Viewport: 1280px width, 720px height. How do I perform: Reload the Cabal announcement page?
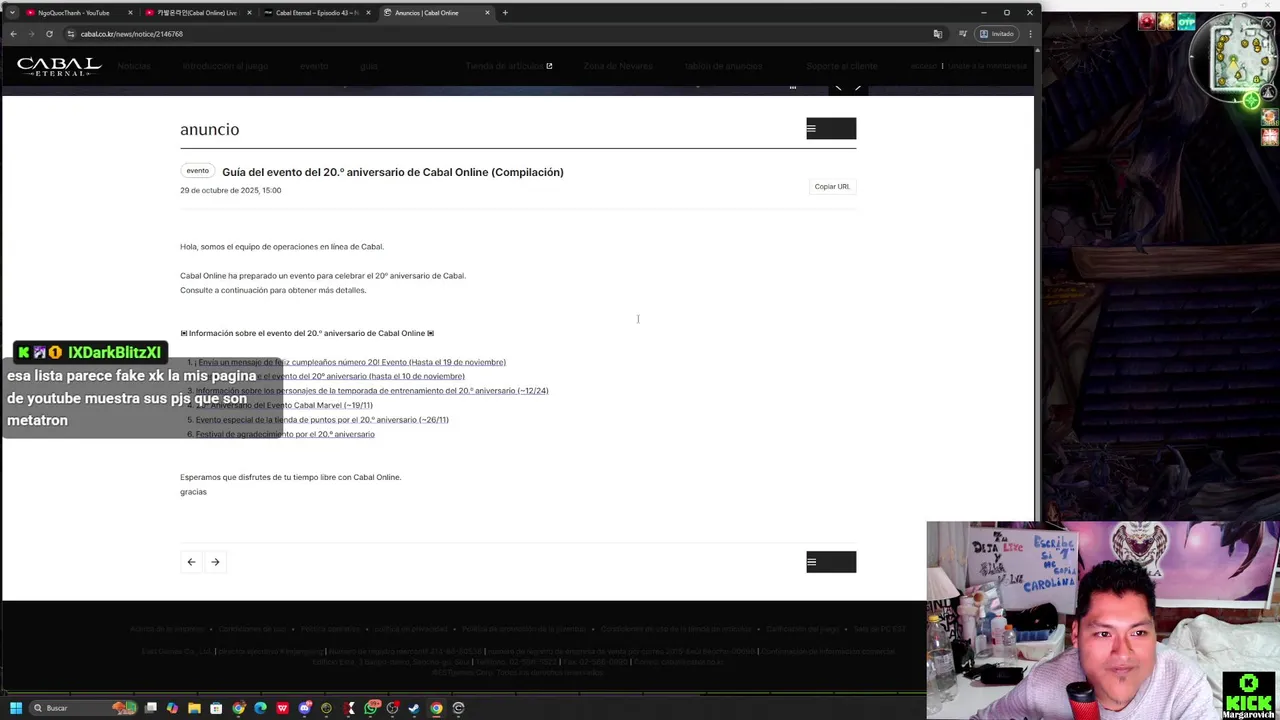pos(49,34)
